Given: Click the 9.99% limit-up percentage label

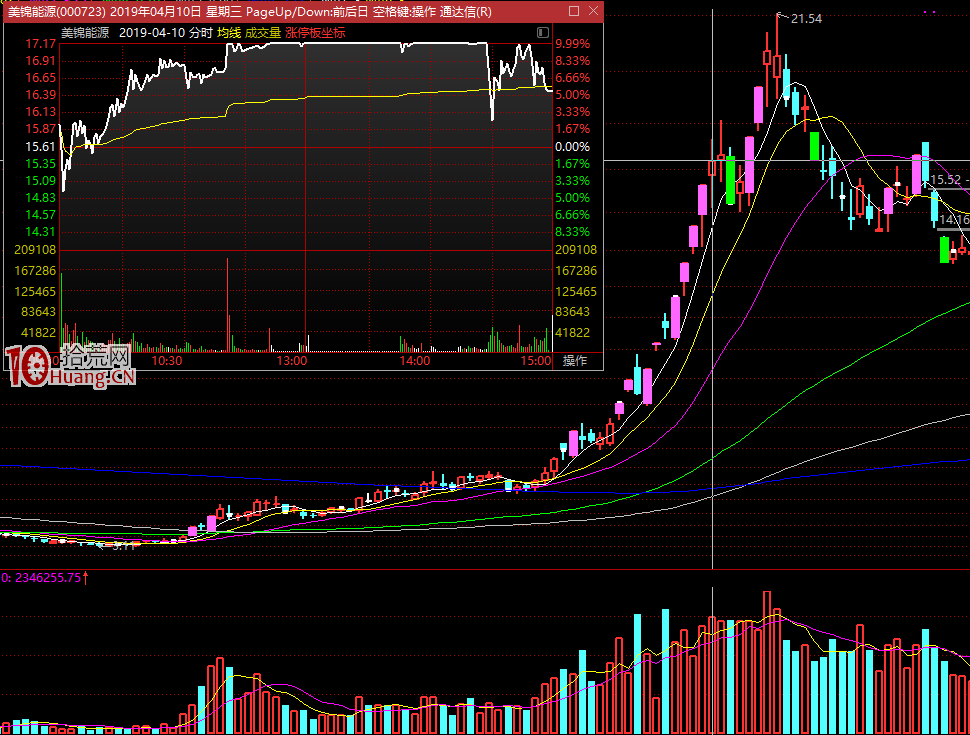Looking at the screenshot, I should click(572, 44).
